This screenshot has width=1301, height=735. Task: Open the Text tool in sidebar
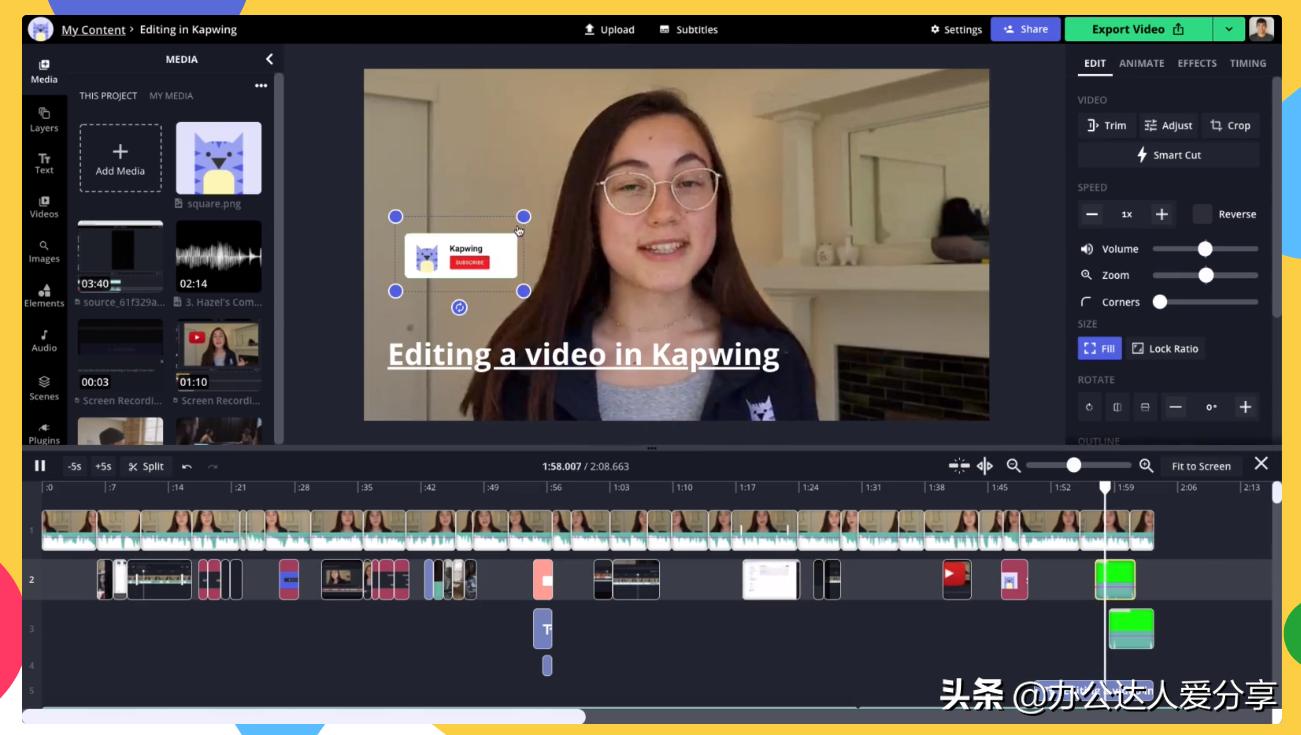(44, 163)
